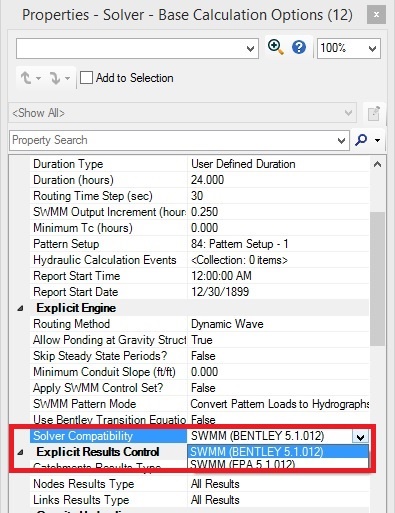Click the Duration (hours) value 24.000
The image size is (395, 513).
[207, 180]
